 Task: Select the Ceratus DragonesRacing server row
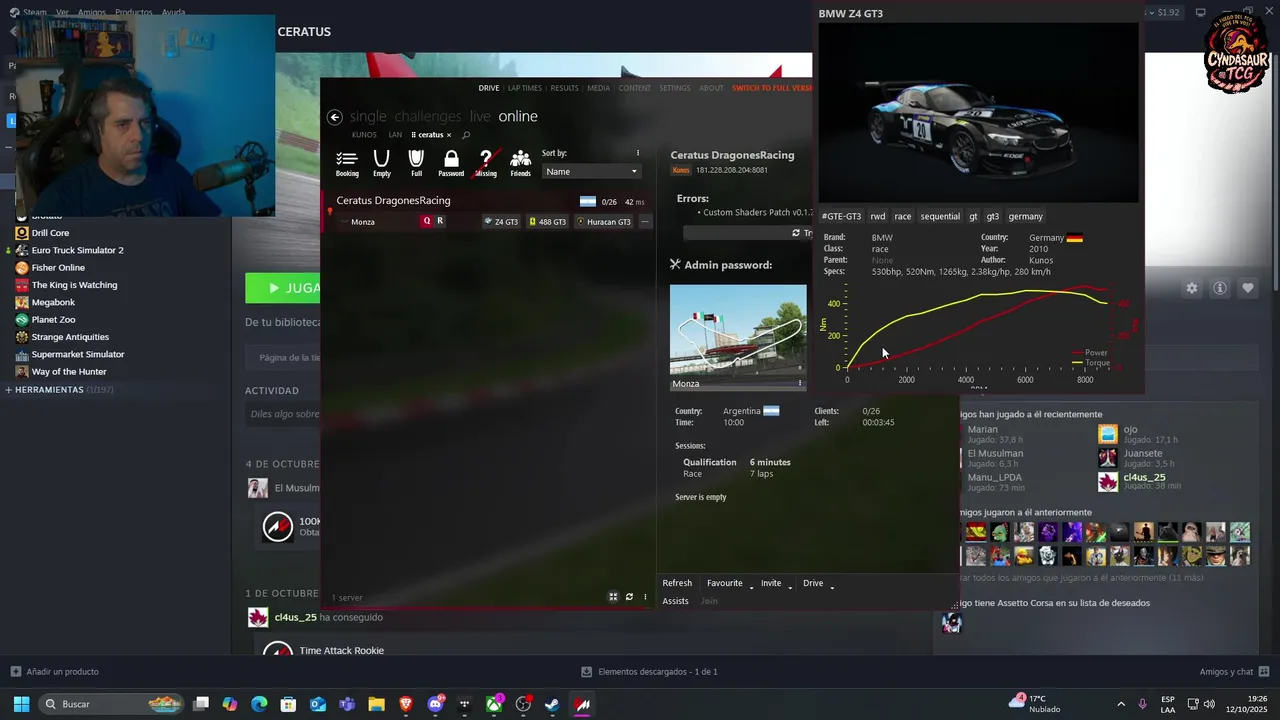pos(490,211)
